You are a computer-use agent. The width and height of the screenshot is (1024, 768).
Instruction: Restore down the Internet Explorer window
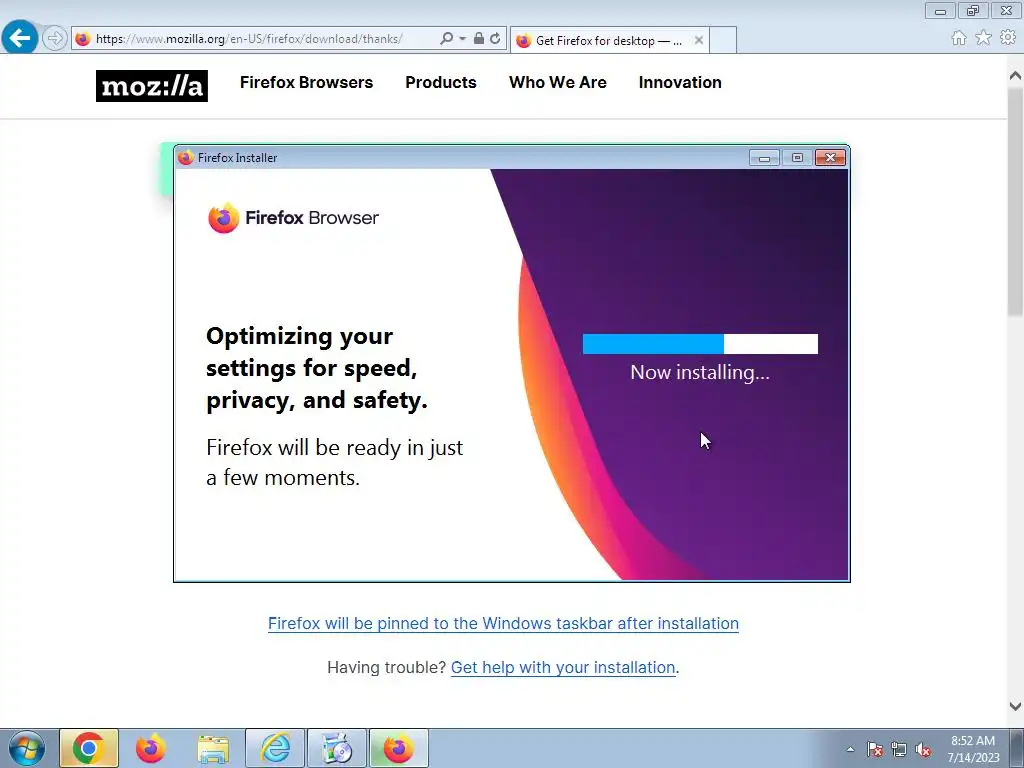(x=973, y=10)
